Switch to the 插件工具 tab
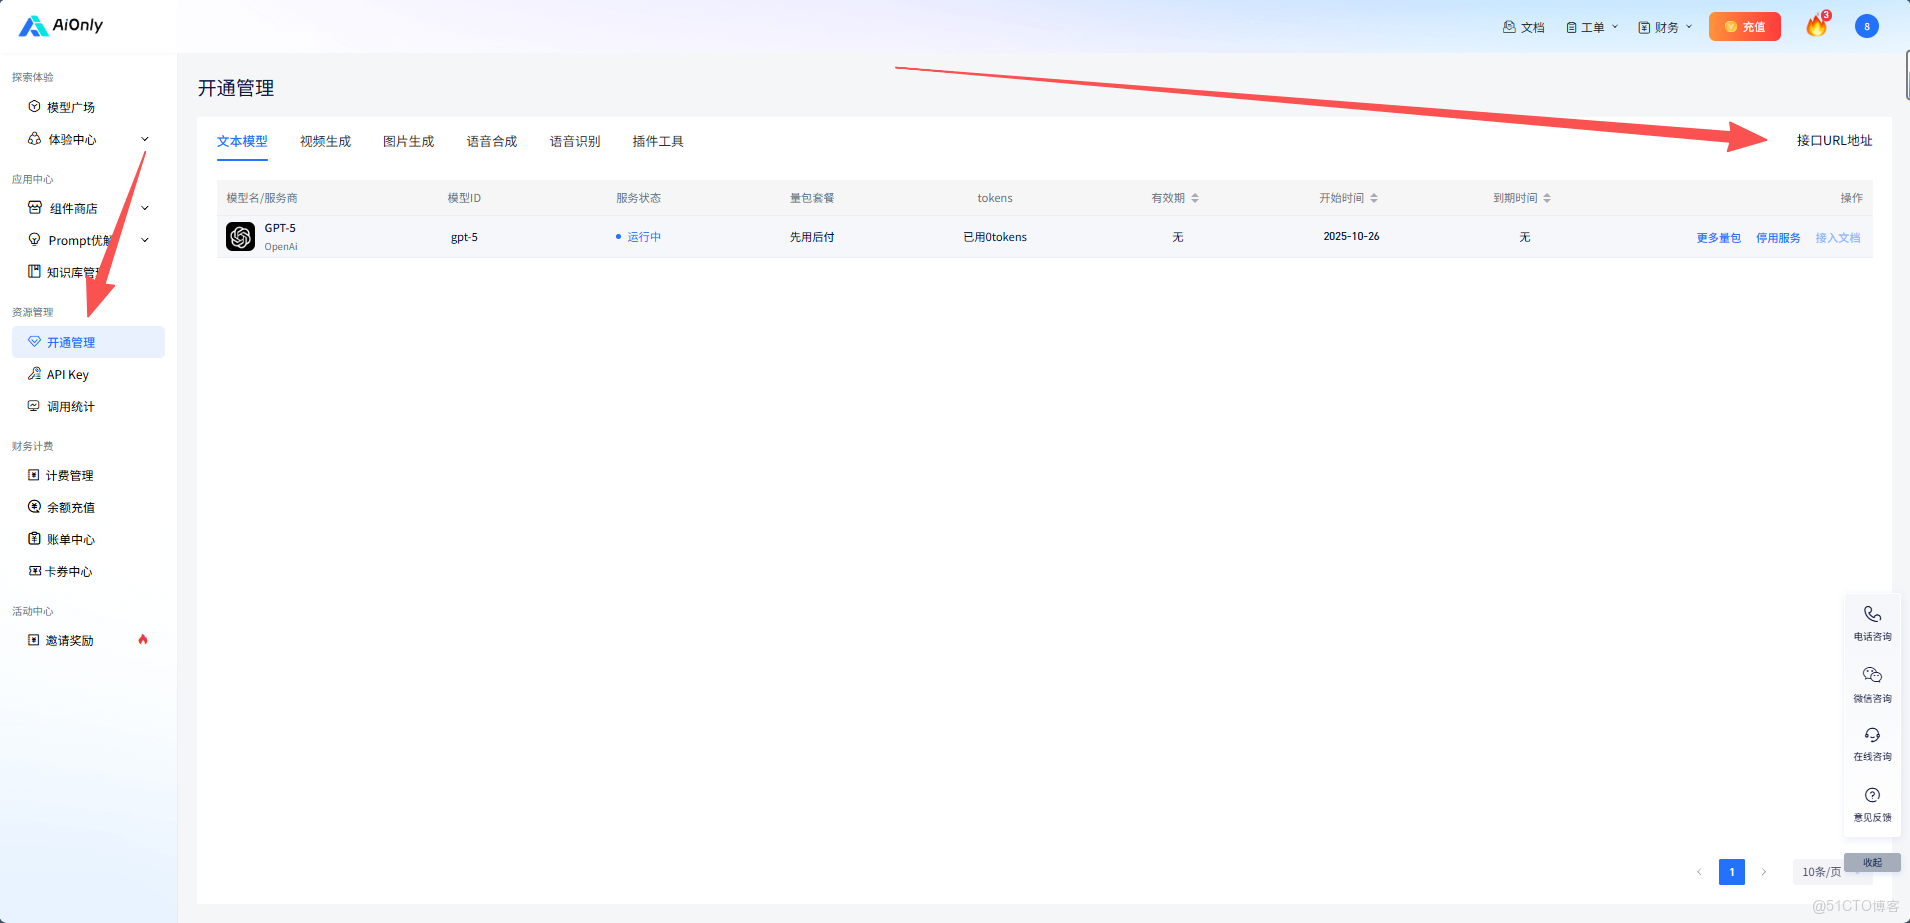1910x923 pixels. 658,141
